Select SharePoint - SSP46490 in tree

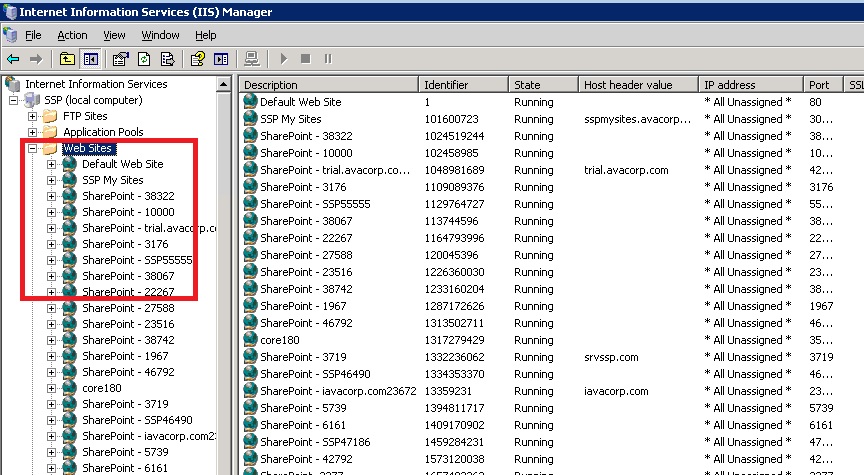click(137, 420)
